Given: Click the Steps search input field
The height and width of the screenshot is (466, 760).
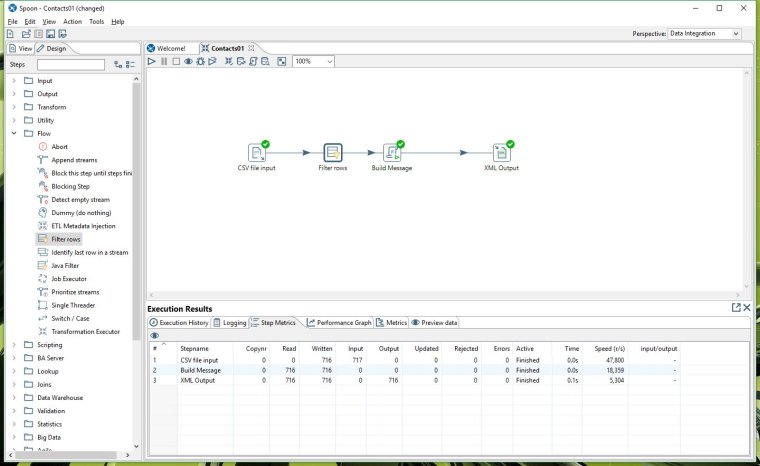Looking at the screenshot, I should 70,64.
